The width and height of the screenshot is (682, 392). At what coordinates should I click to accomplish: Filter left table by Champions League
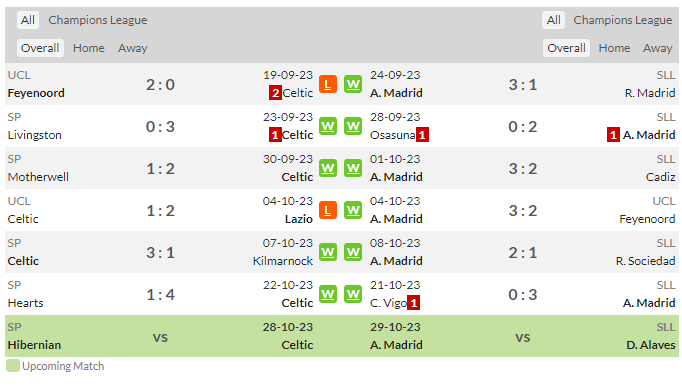click(x=98, y=20)
